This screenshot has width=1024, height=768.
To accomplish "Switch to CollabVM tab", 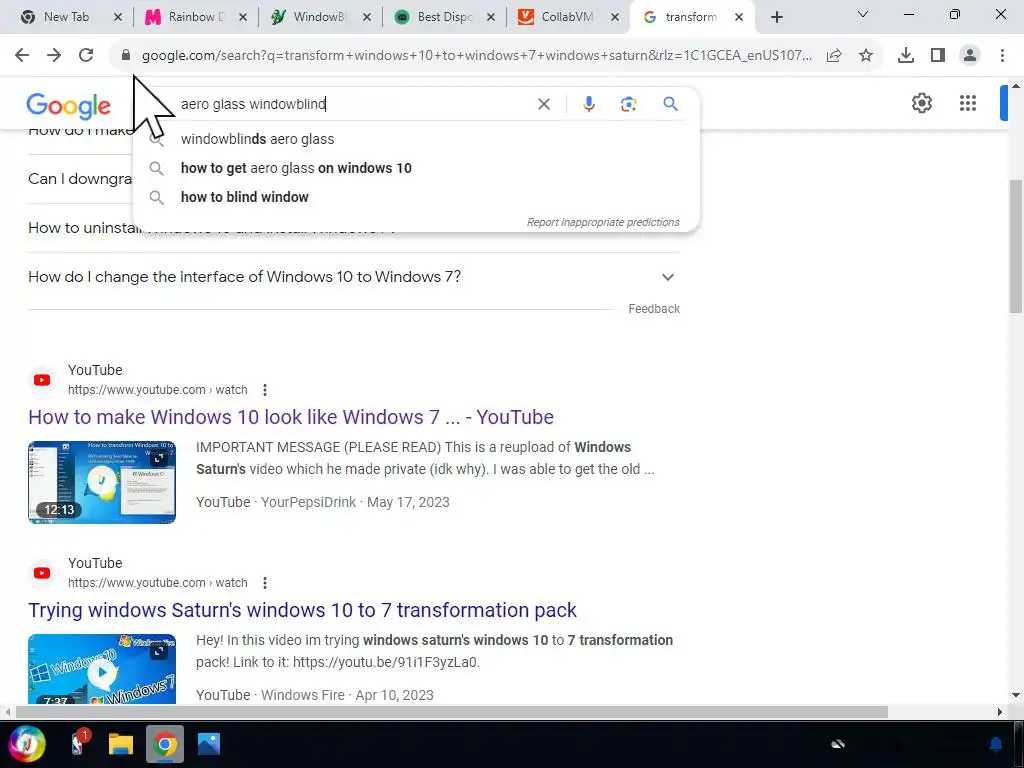I will coord(567,17).
